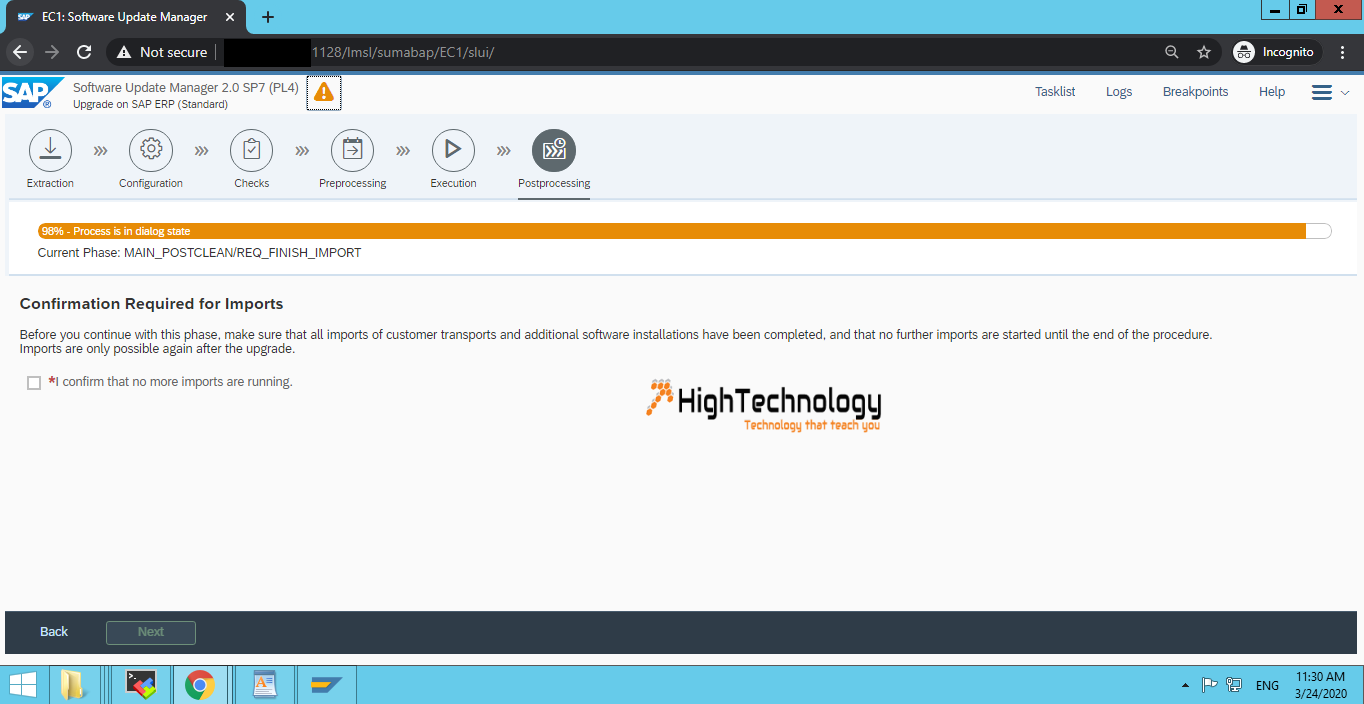The width and height of the screenshot is (1364, 704).
Task: Go back with browser back arrow
Action: 20,52
